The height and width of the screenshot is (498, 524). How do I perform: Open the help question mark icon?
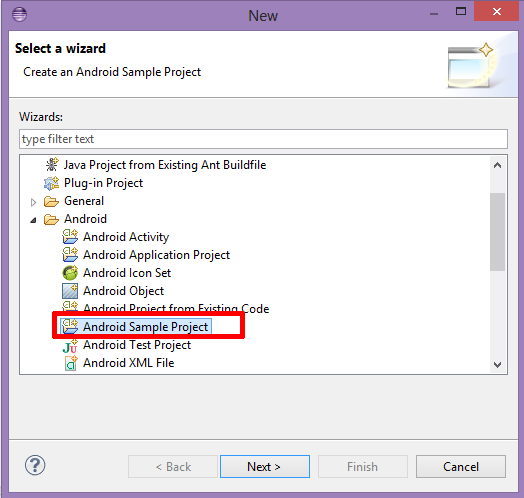pos(35,465)
